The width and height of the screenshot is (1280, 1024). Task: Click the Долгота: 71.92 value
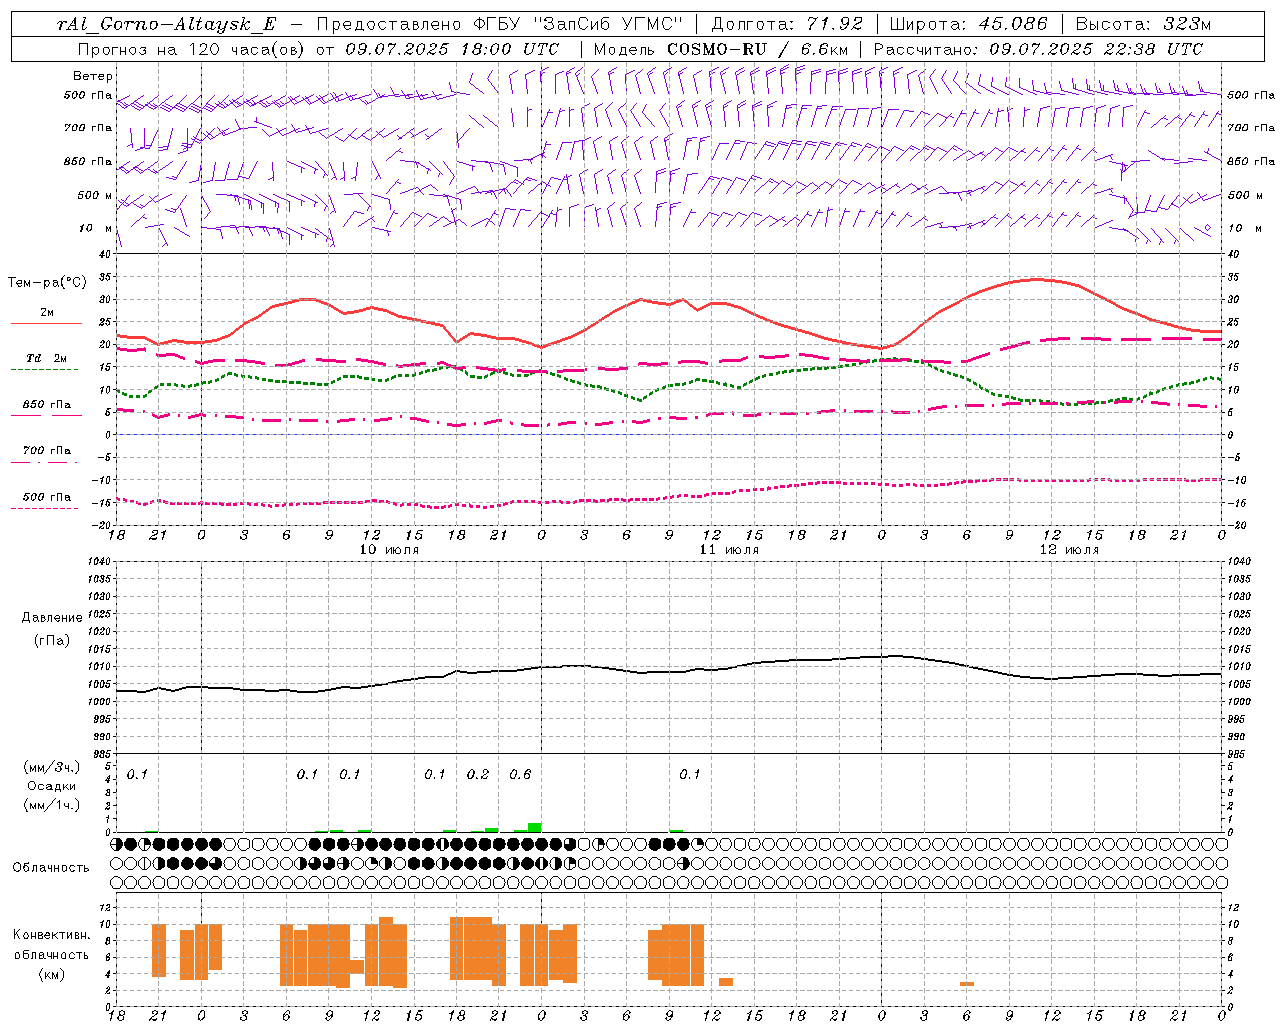tap(787, 25)
